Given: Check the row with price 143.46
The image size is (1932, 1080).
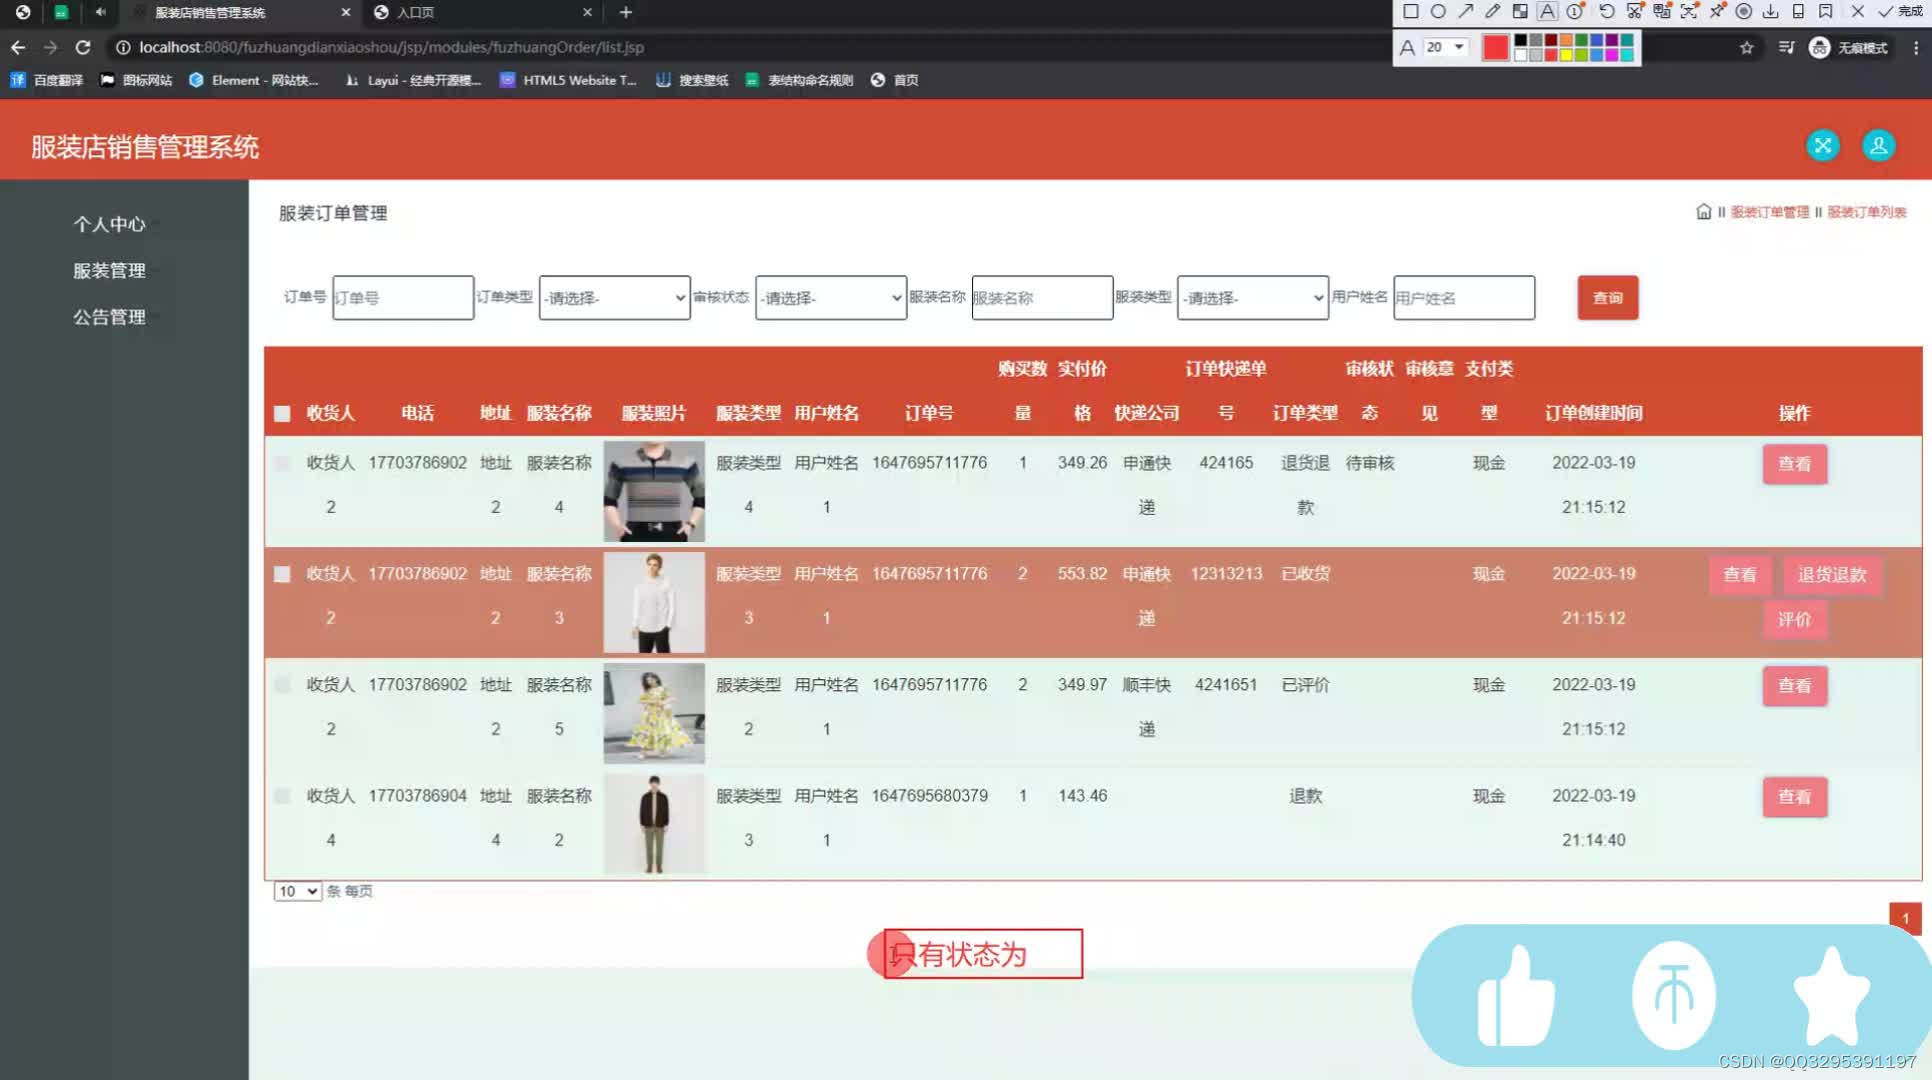Looking at the screenshot, I should coord(282,796).
